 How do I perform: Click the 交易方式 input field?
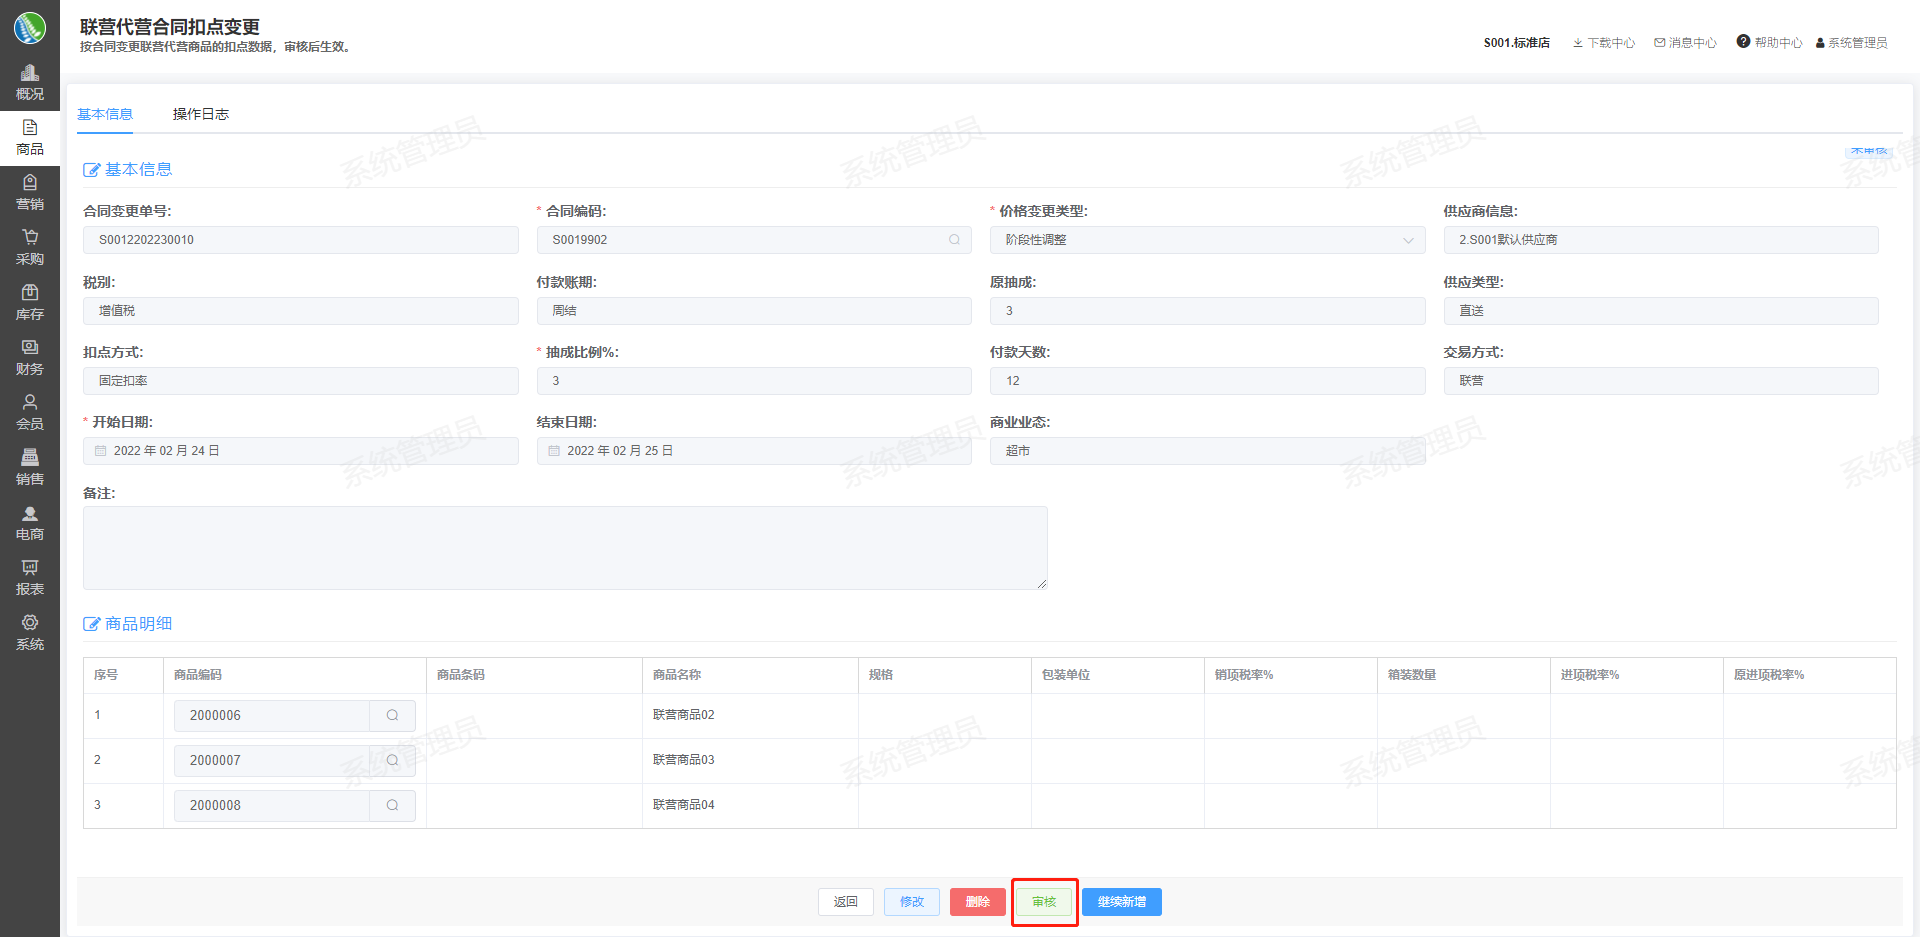pos(1661,381)
